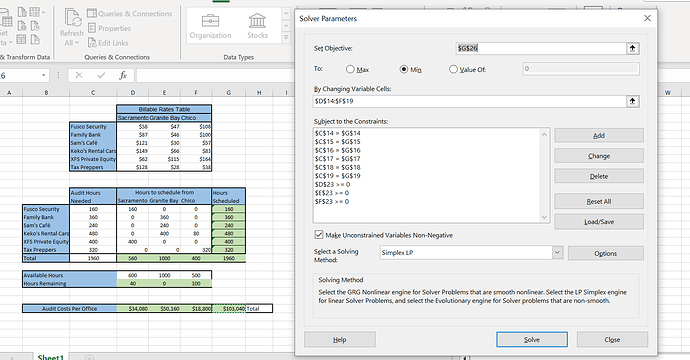690x360 pixels.
Task: Select the Stocks data type
Action: pos(257,26)
